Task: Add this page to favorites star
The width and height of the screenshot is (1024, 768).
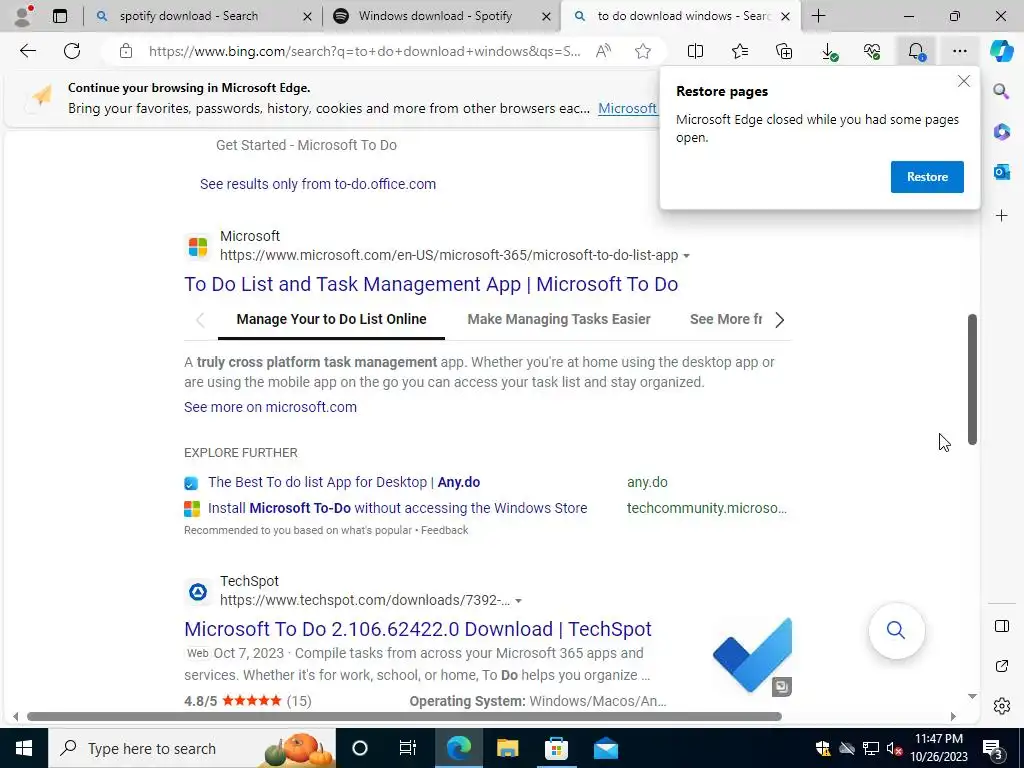Action: click(643, 51)
